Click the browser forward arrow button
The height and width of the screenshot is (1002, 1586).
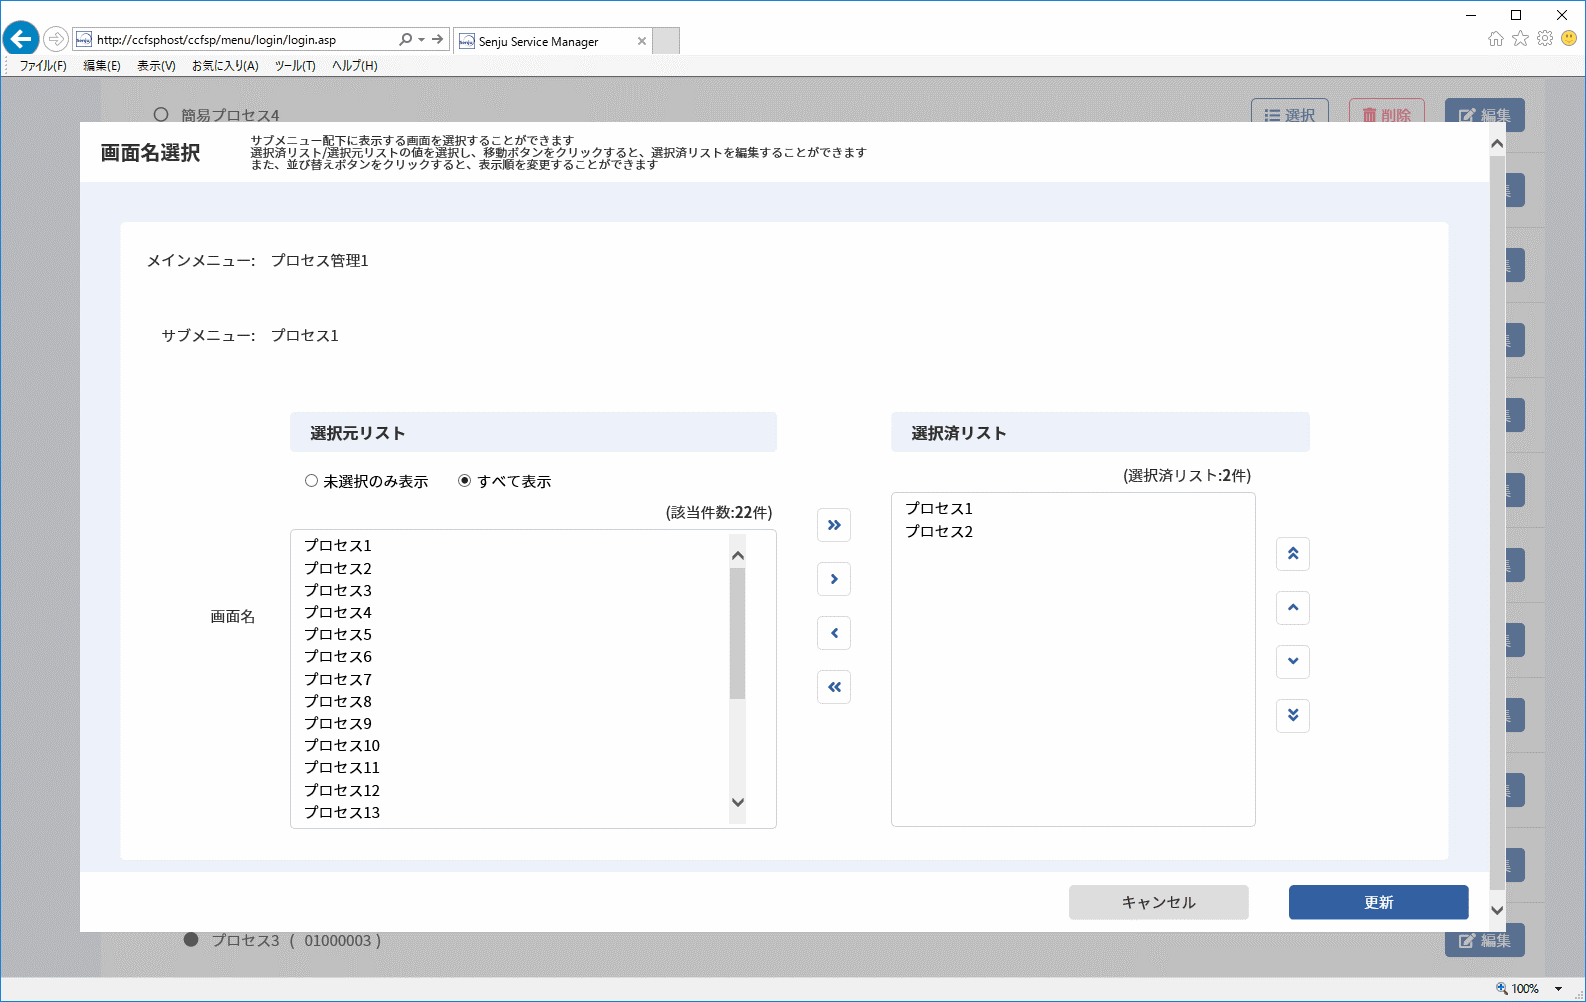[56, 39]
